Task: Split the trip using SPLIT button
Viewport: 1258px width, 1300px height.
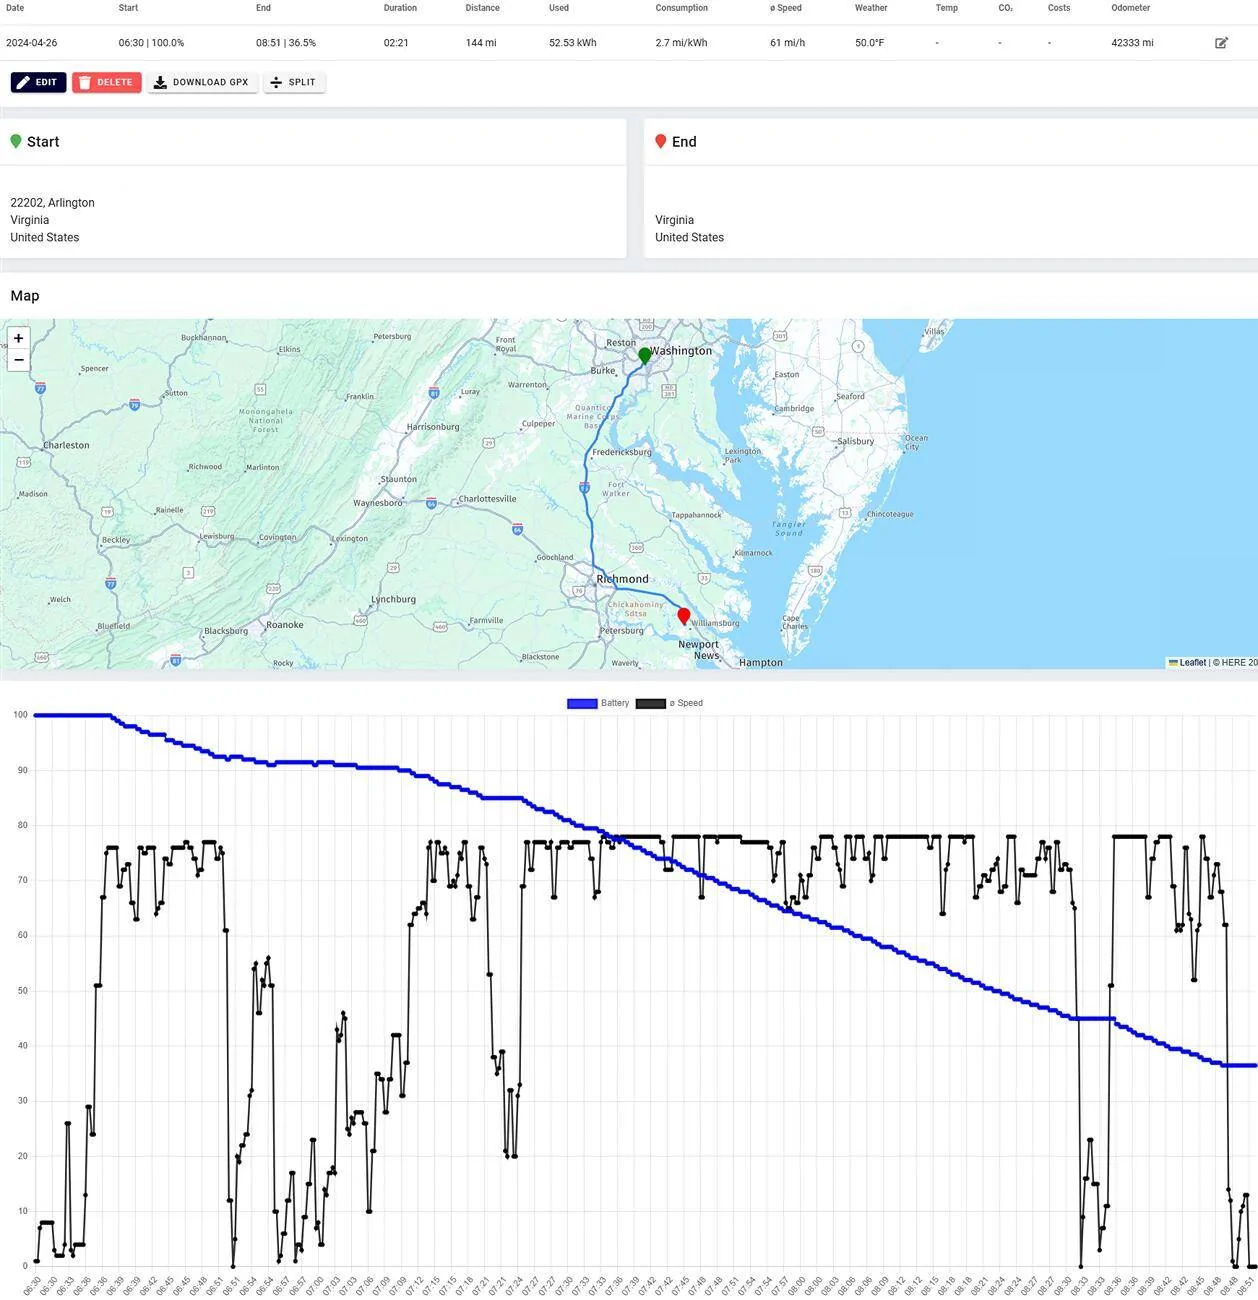Action: pyautogui.click(x=294, y=82)
